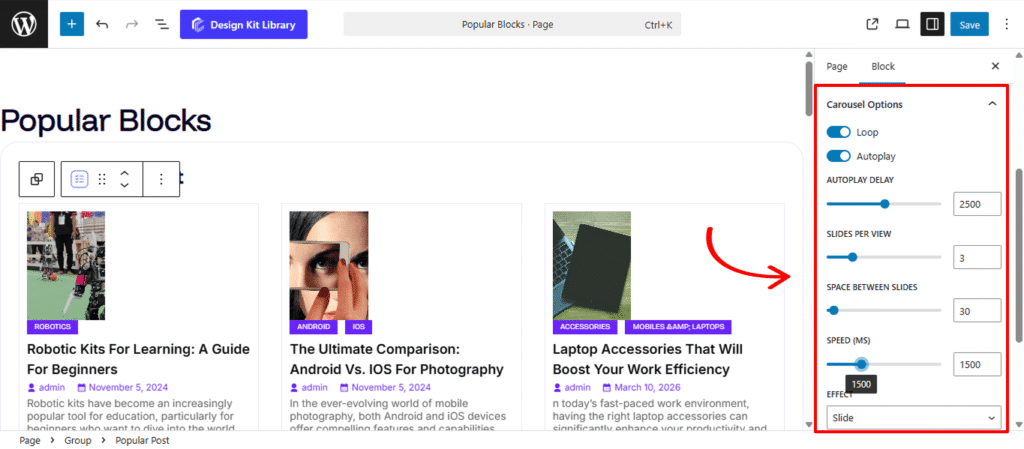Disable the Loop toggle

(838, 132)
